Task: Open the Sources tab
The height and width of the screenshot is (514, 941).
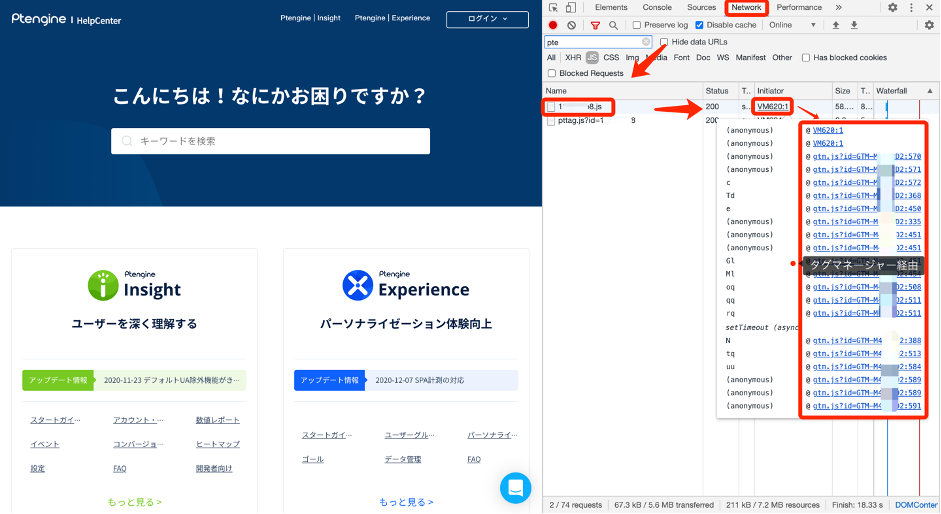Action: coord(701,8)
